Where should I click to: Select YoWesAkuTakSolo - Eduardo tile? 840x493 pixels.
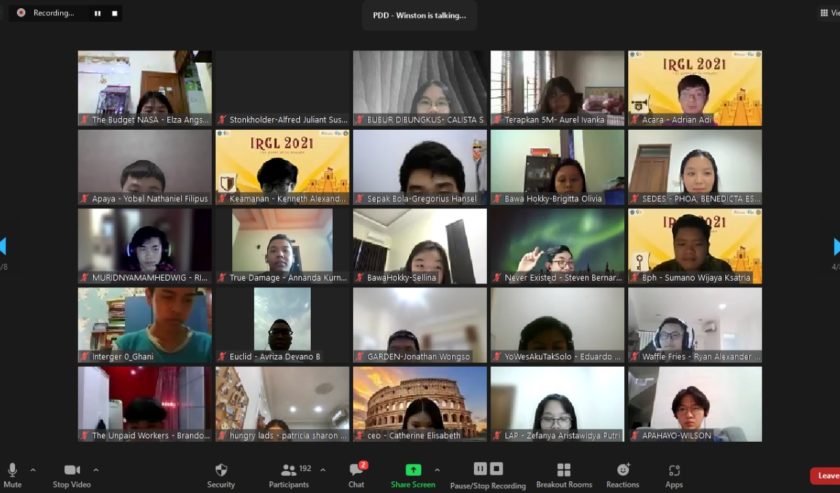(557, 325)
